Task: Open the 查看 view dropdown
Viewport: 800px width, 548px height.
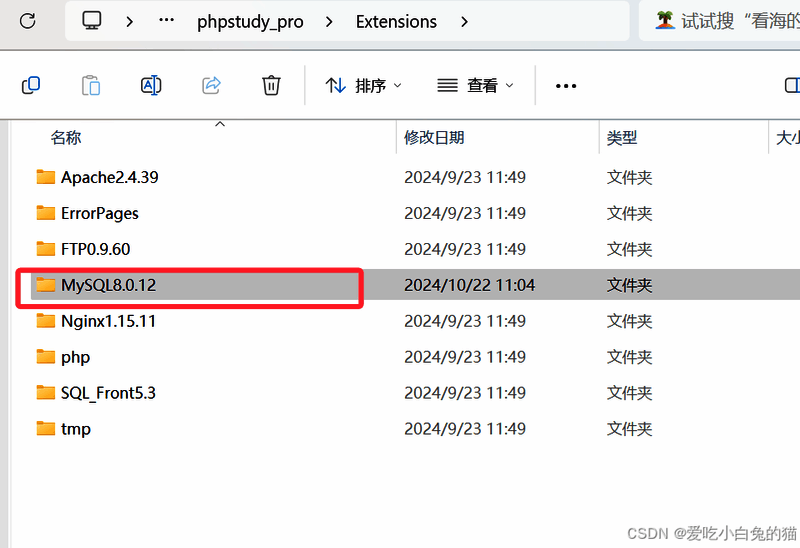Action: point(475,85)
